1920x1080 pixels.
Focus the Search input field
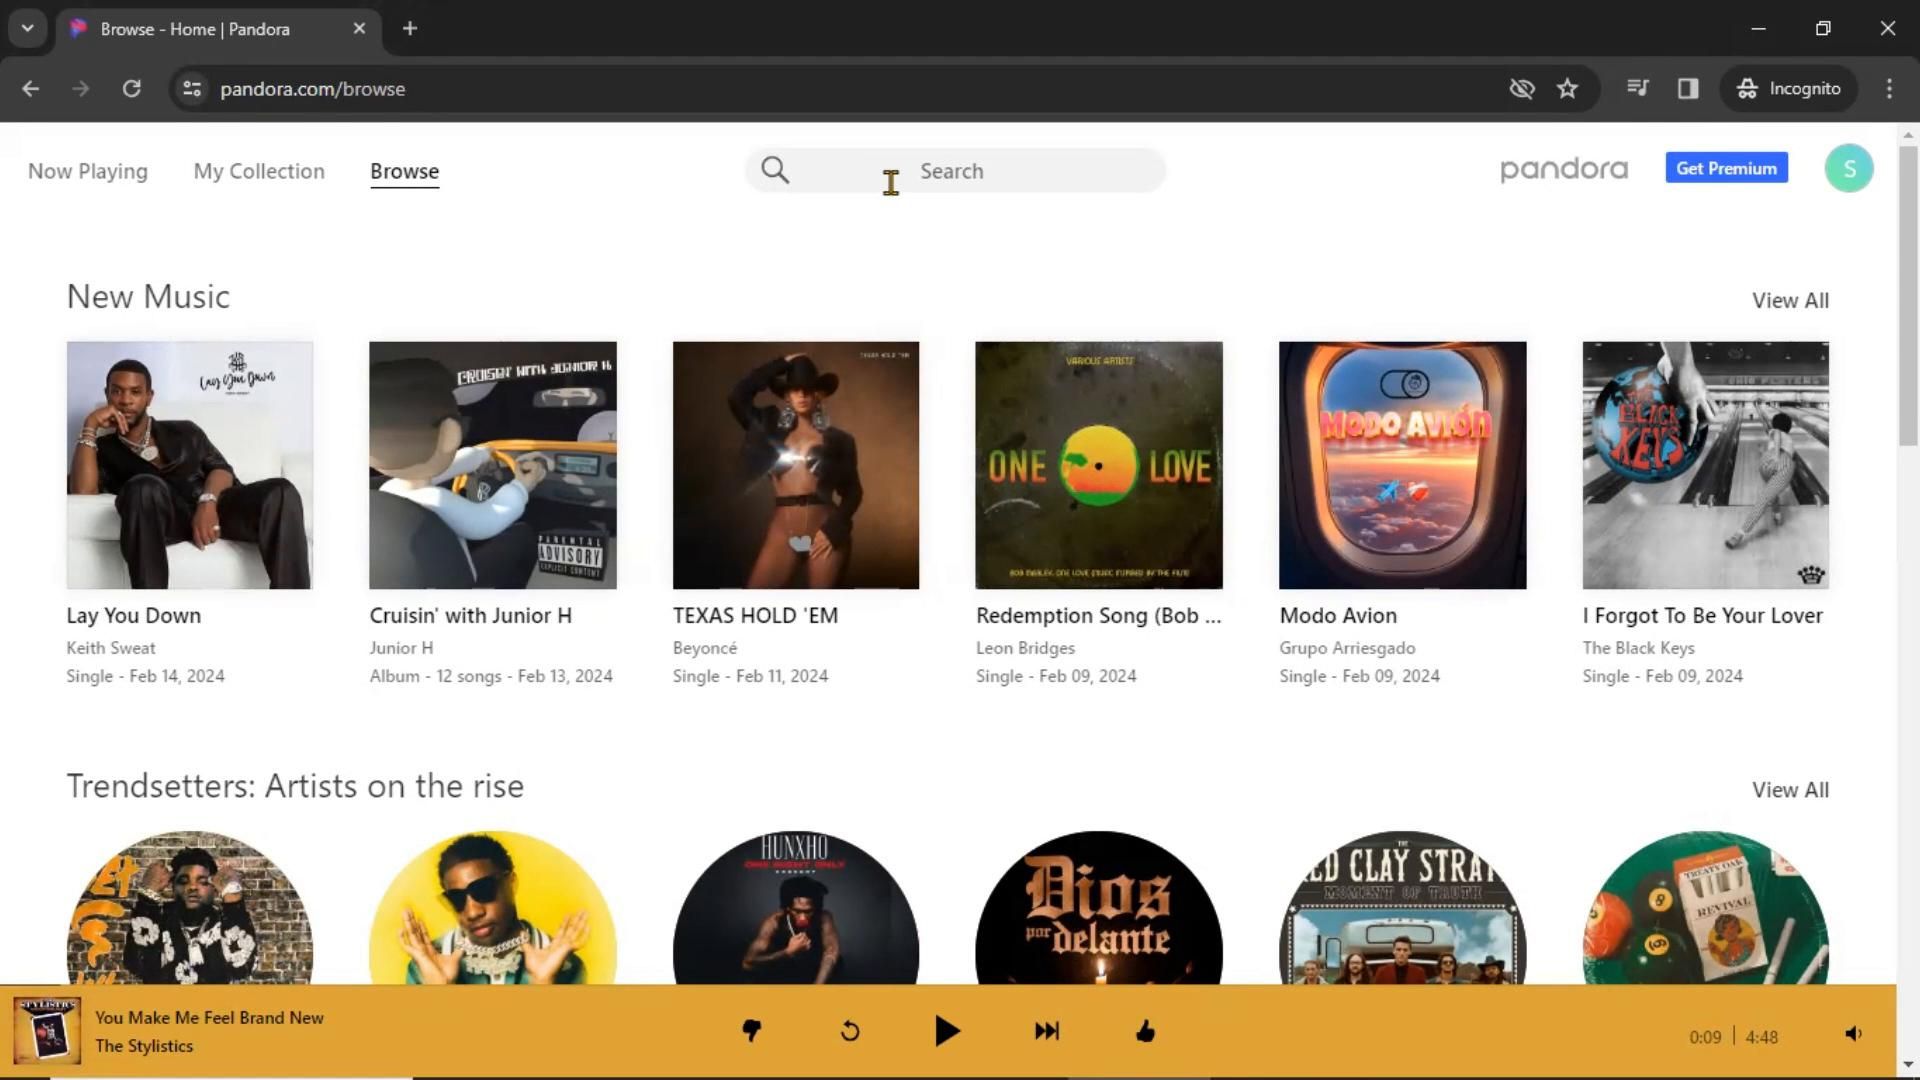click(955, 171)
